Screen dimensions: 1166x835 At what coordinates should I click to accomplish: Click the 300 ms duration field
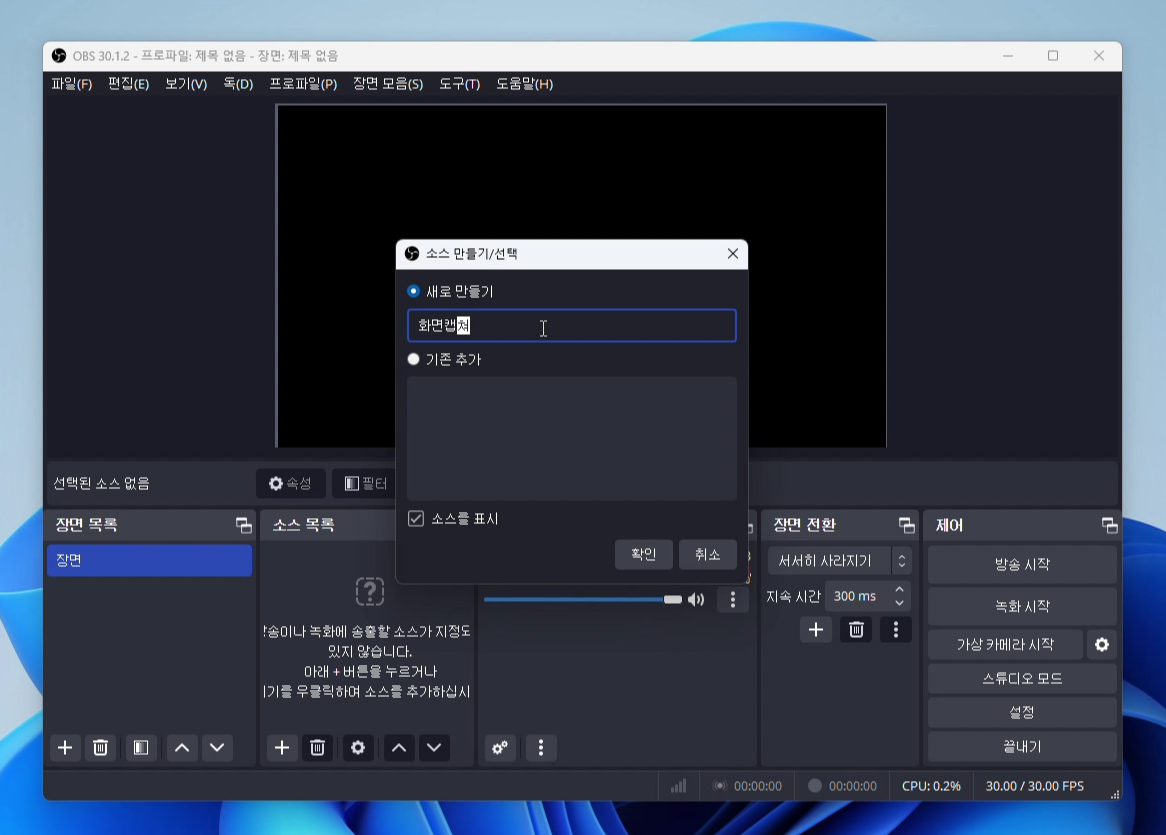[857, 596]
